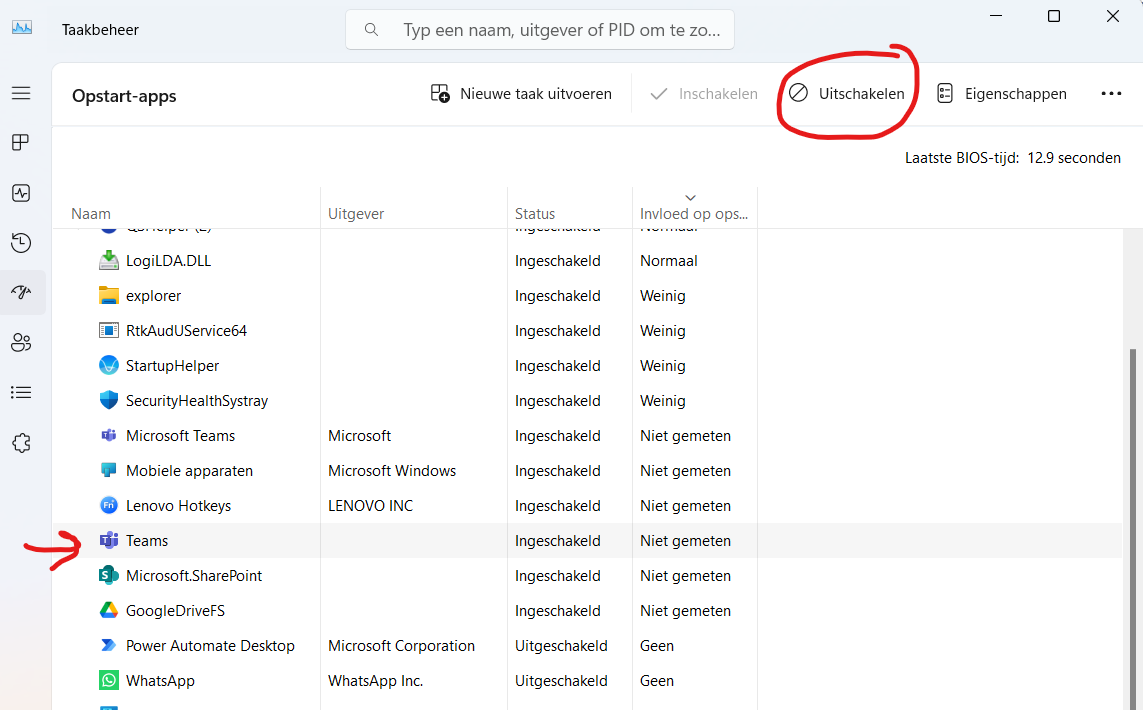
Task: Open the Details page icon in the sidebar
Action: coord(21,393)
